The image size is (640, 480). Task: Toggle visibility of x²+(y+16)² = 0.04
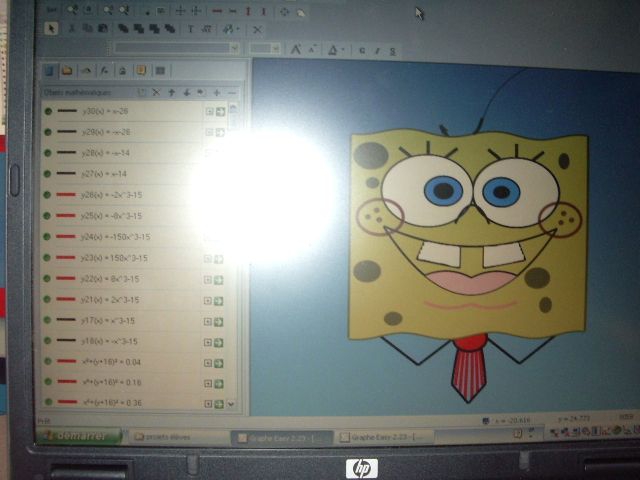pos(48,361)
